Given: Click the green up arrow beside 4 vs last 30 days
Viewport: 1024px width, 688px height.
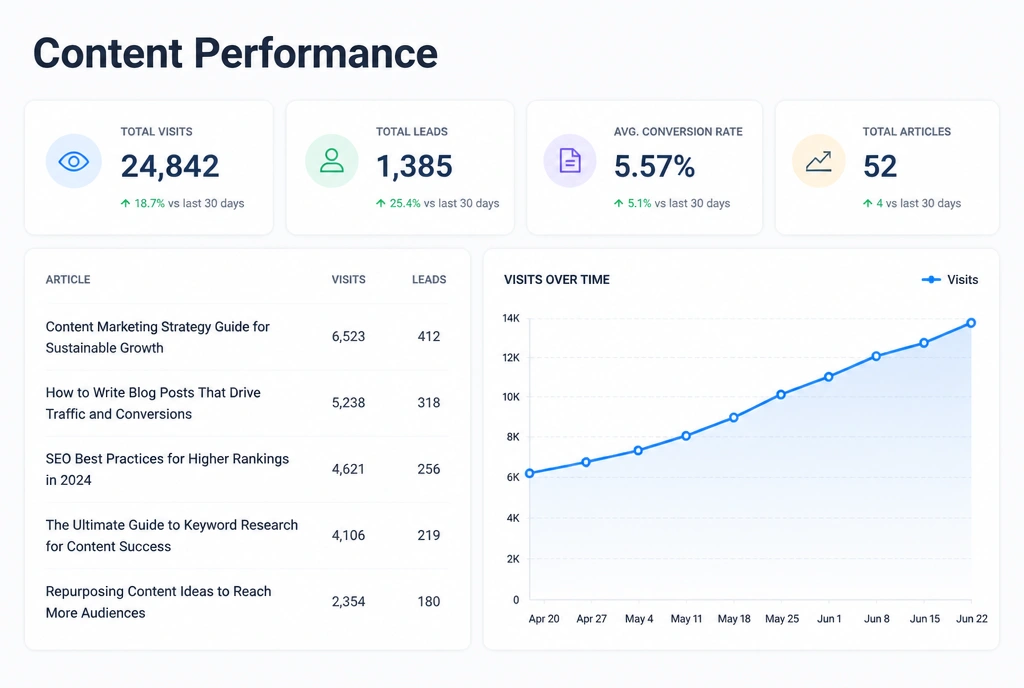Looking at the screenshot, I should tap(867, 204).
